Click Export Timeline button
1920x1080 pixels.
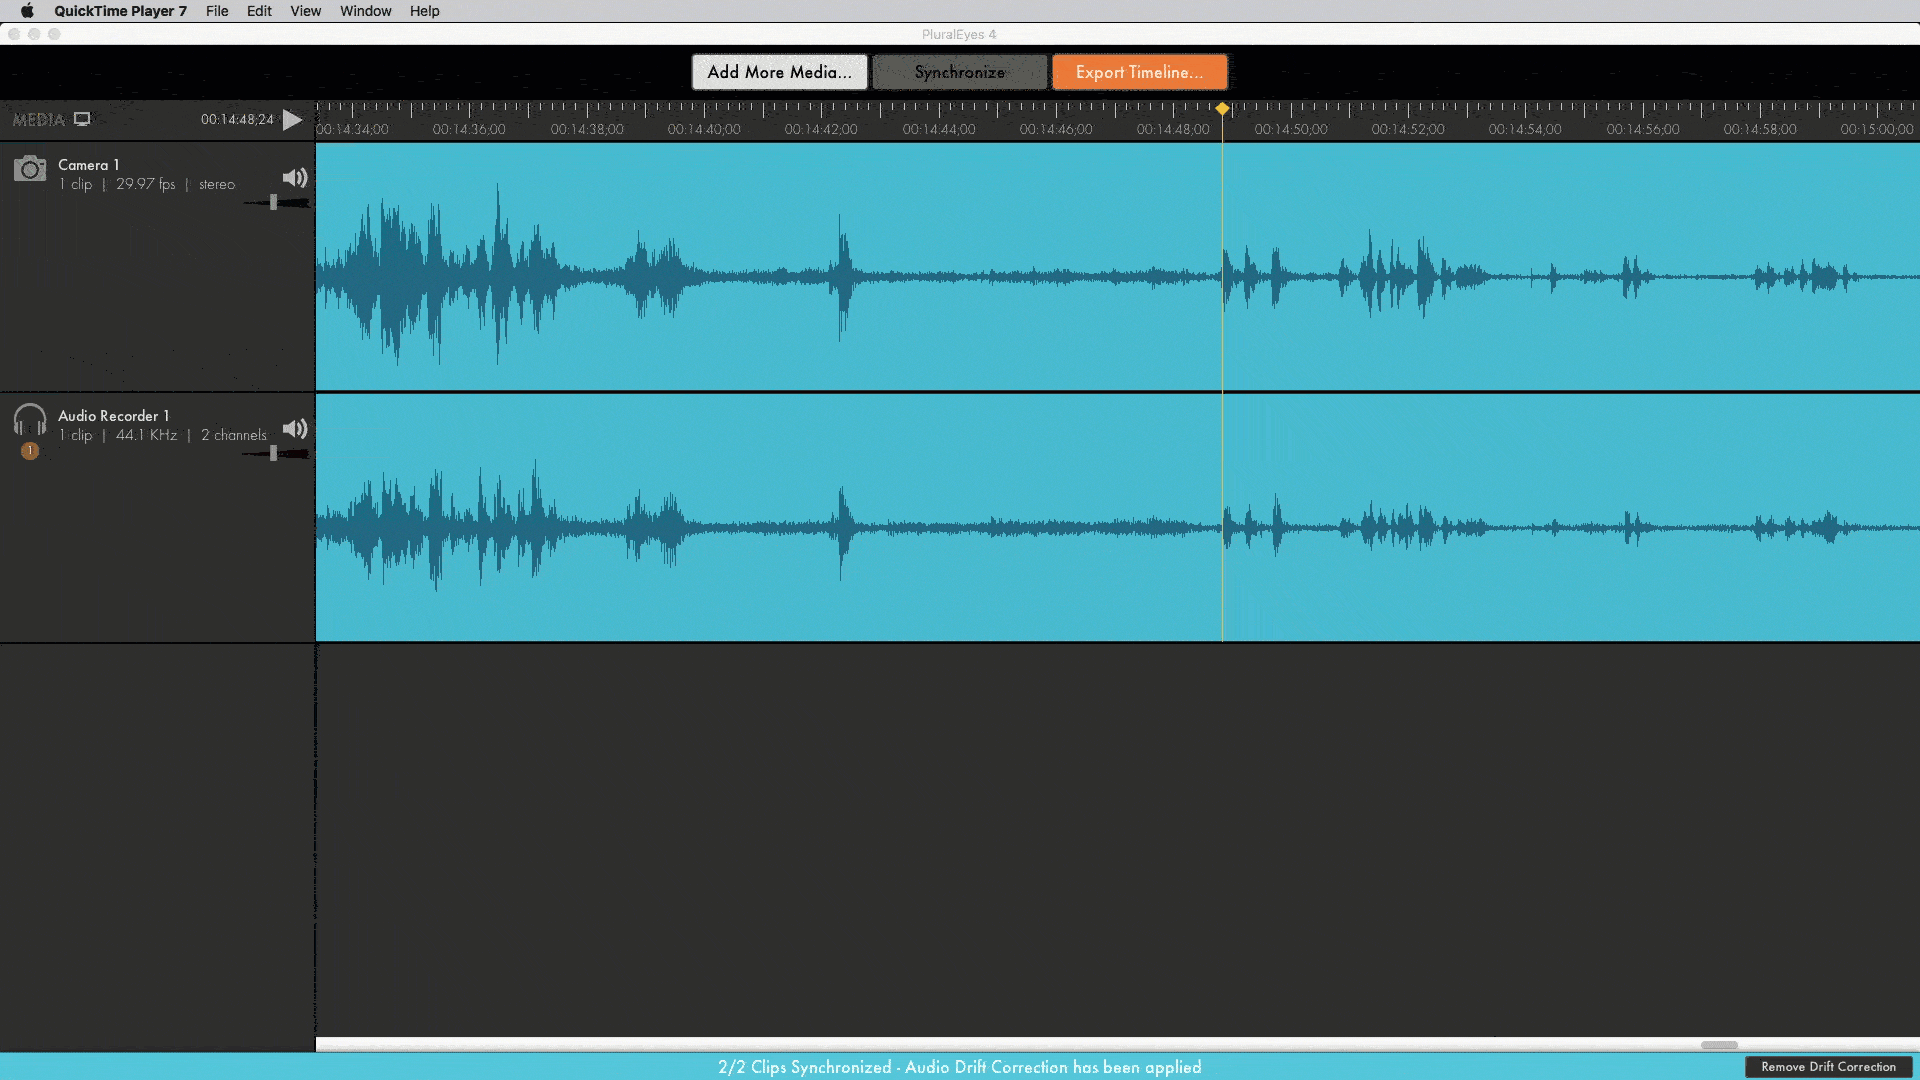point(1139,72)
